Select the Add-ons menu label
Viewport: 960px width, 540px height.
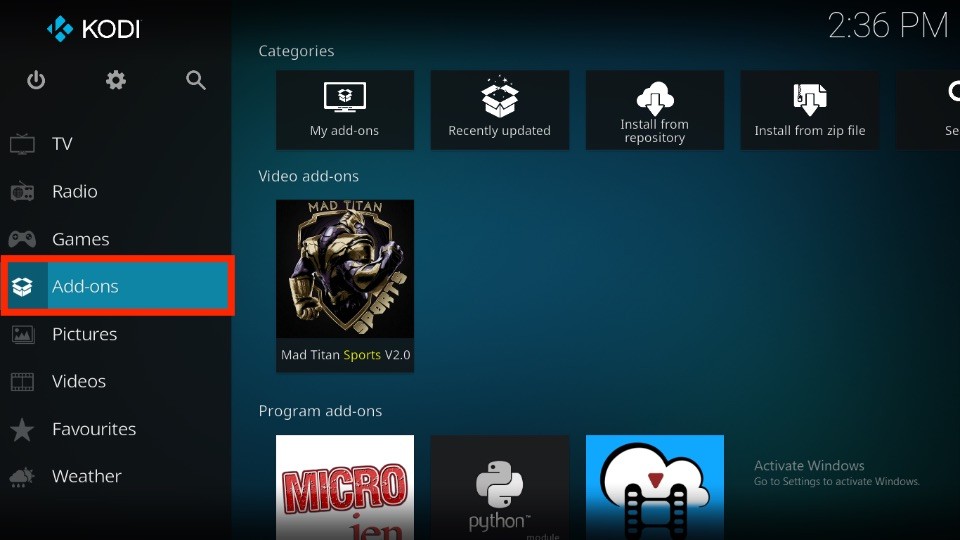coord(85,287)
